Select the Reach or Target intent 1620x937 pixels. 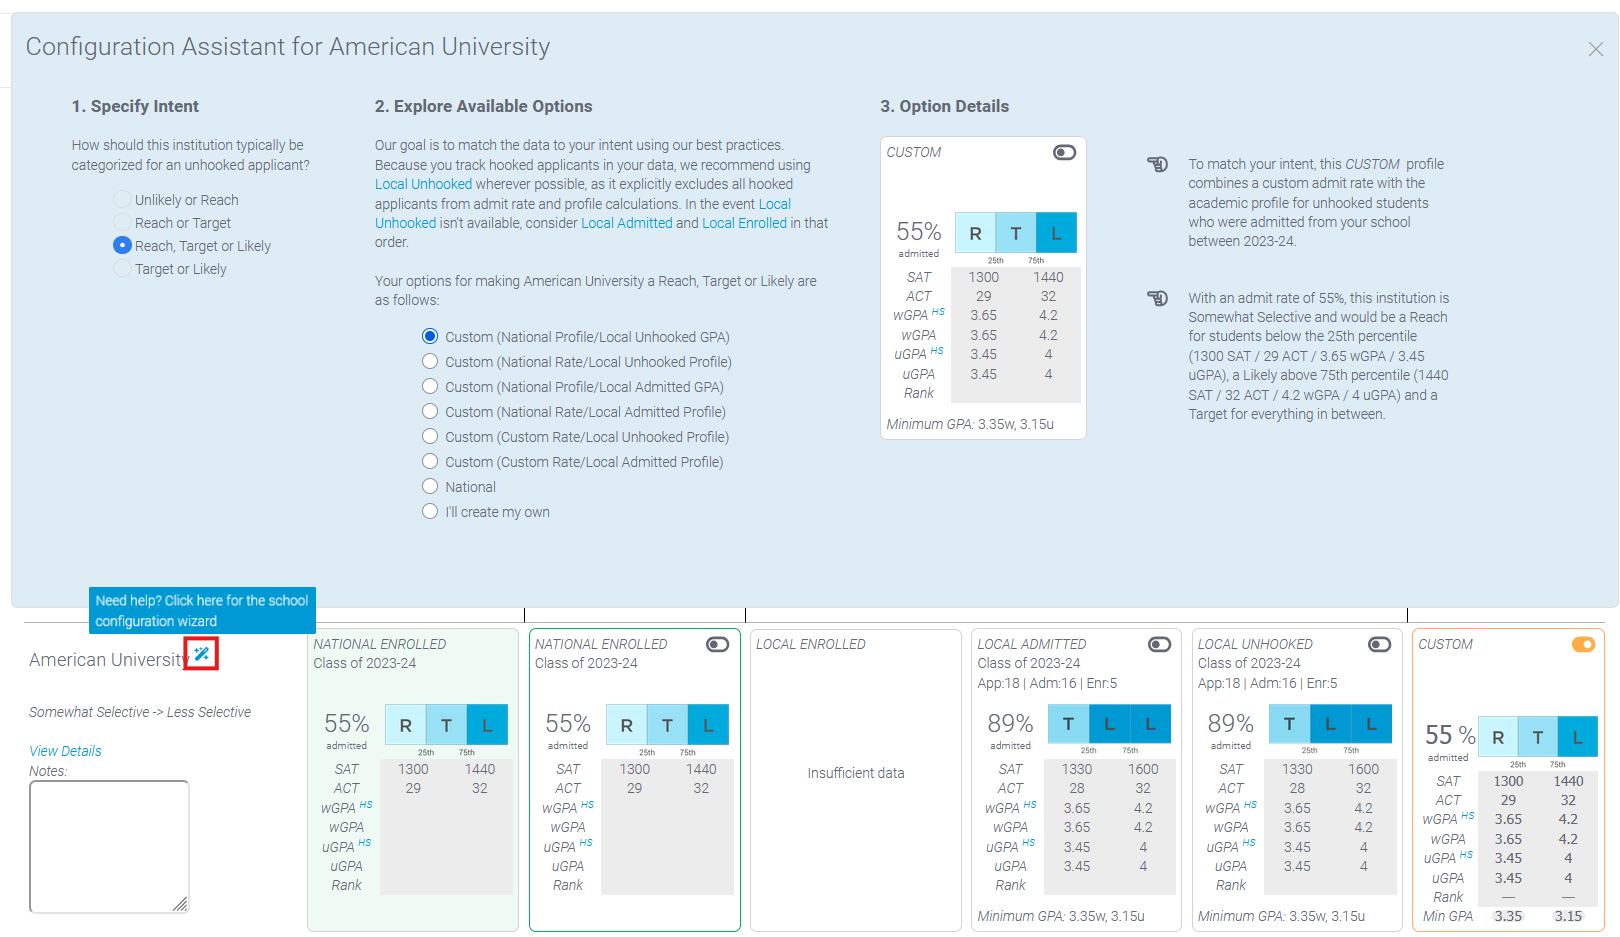point(122,222)
